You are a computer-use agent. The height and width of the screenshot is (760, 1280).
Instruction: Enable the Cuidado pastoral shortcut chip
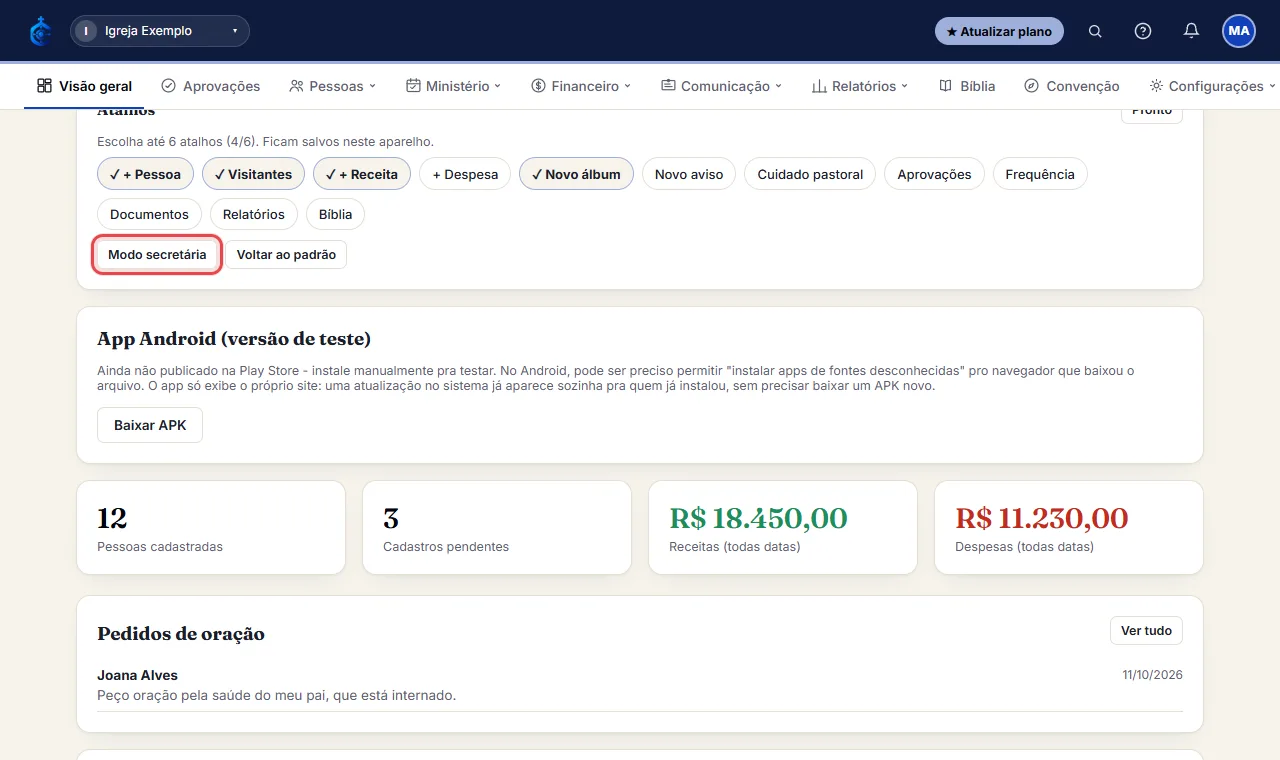pos(810,174)
